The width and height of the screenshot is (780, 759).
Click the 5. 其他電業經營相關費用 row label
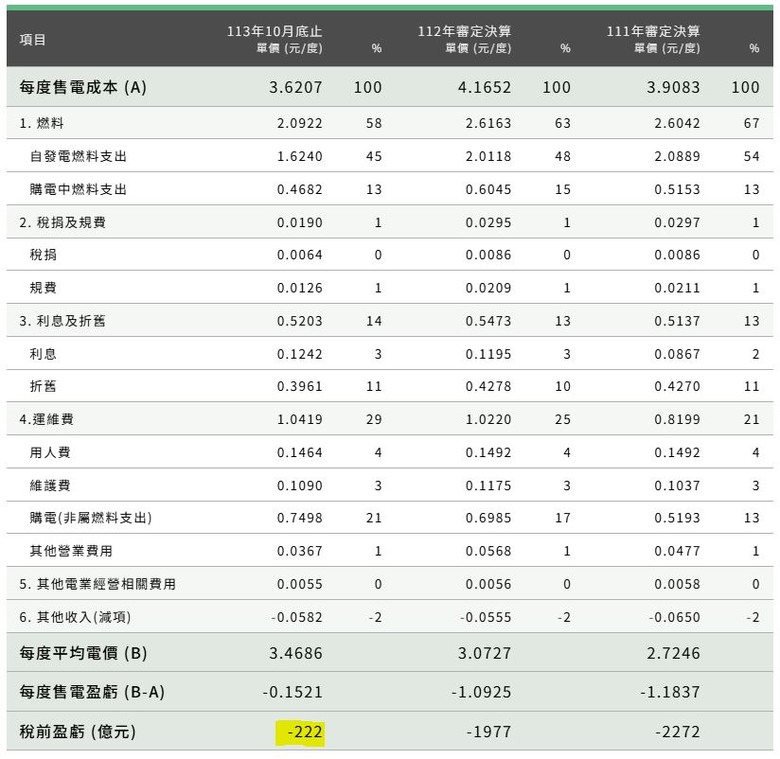click(98, 584)
